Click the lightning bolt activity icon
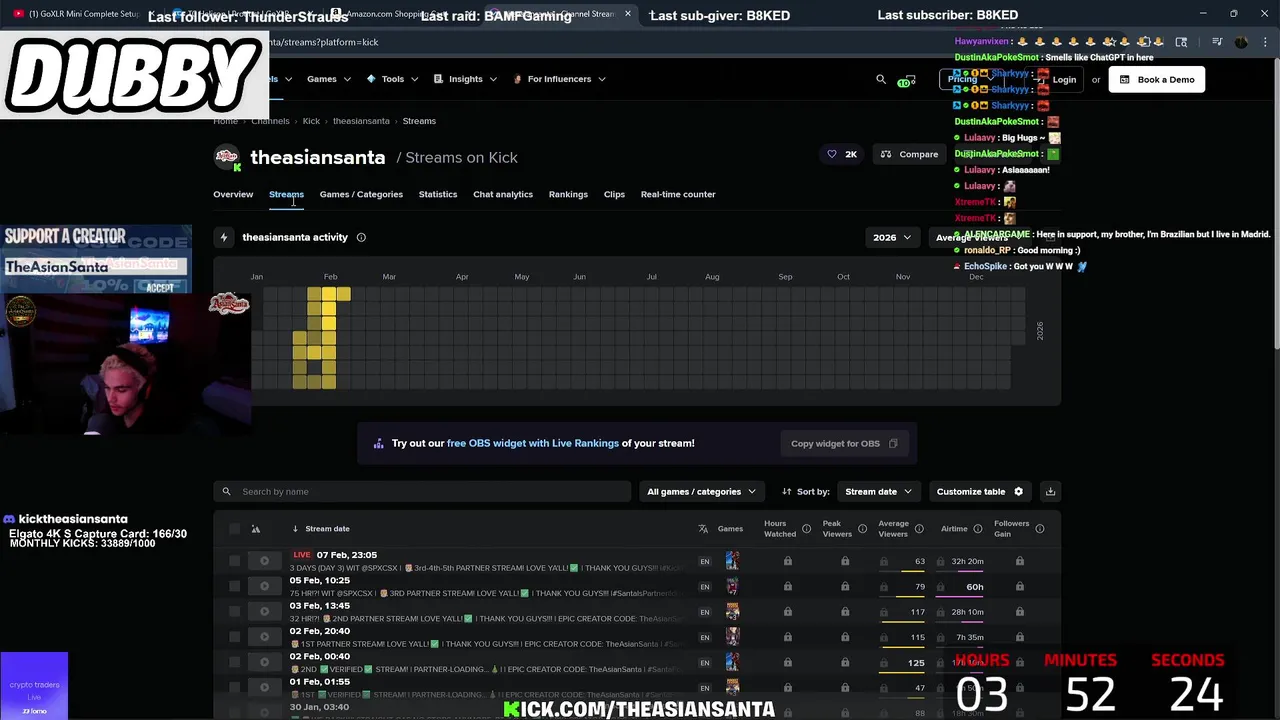This screenshot has height=720, width=1280. (224, 237)
